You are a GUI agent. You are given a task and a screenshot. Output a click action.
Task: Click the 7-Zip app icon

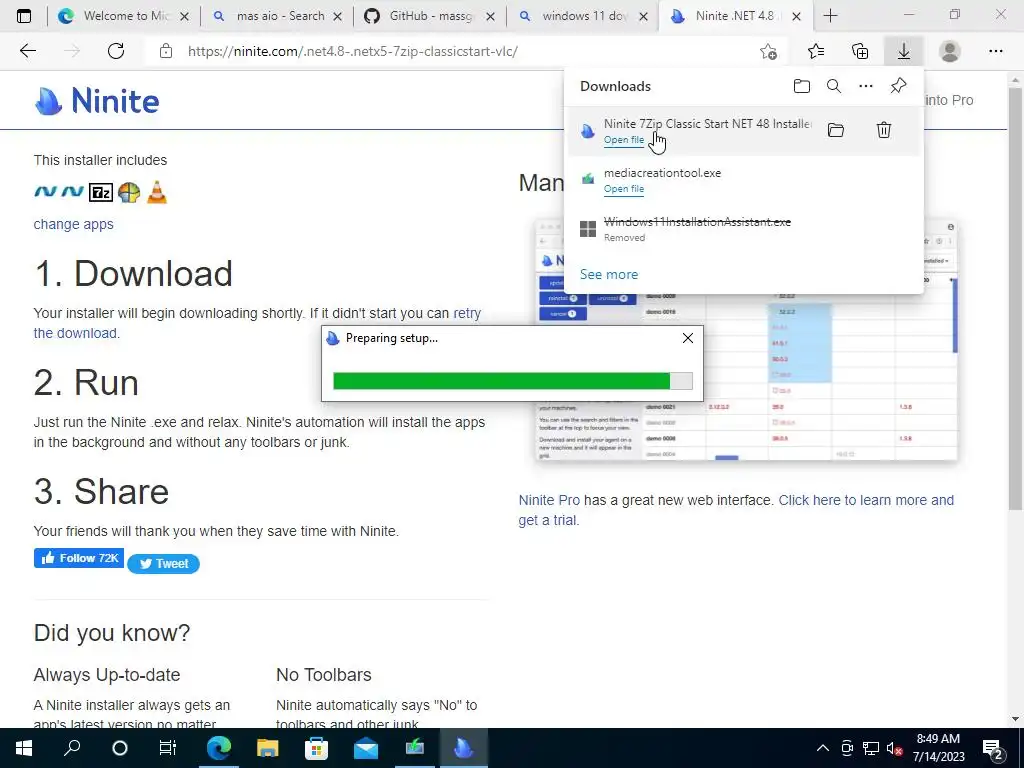pos(101,192)
